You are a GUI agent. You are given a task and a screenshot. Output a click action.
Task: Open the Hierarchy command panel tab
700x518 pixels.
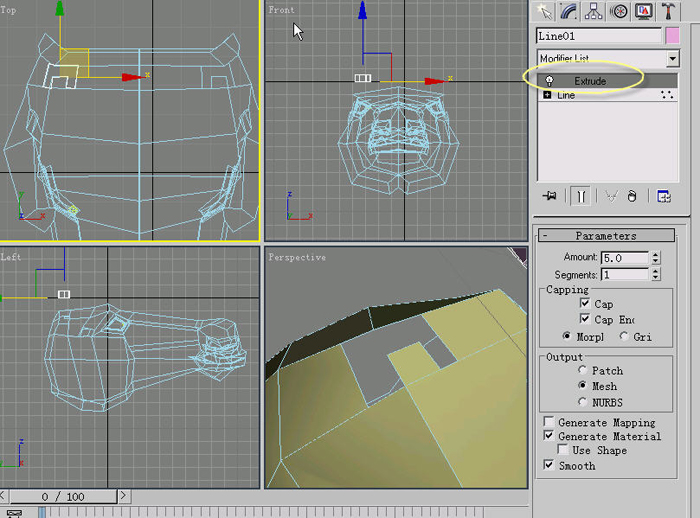(593, 11)
